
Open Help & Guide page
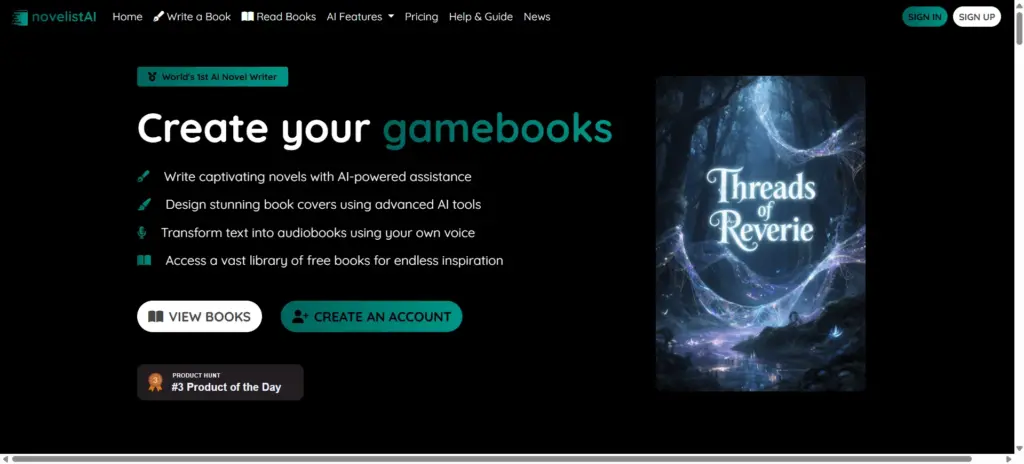pos(481,17)
